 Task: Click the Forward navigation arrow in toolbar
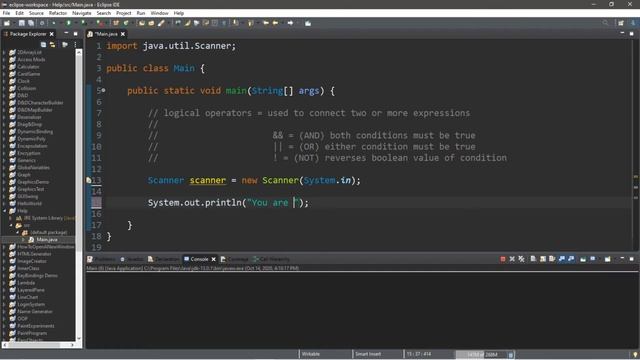290,23
